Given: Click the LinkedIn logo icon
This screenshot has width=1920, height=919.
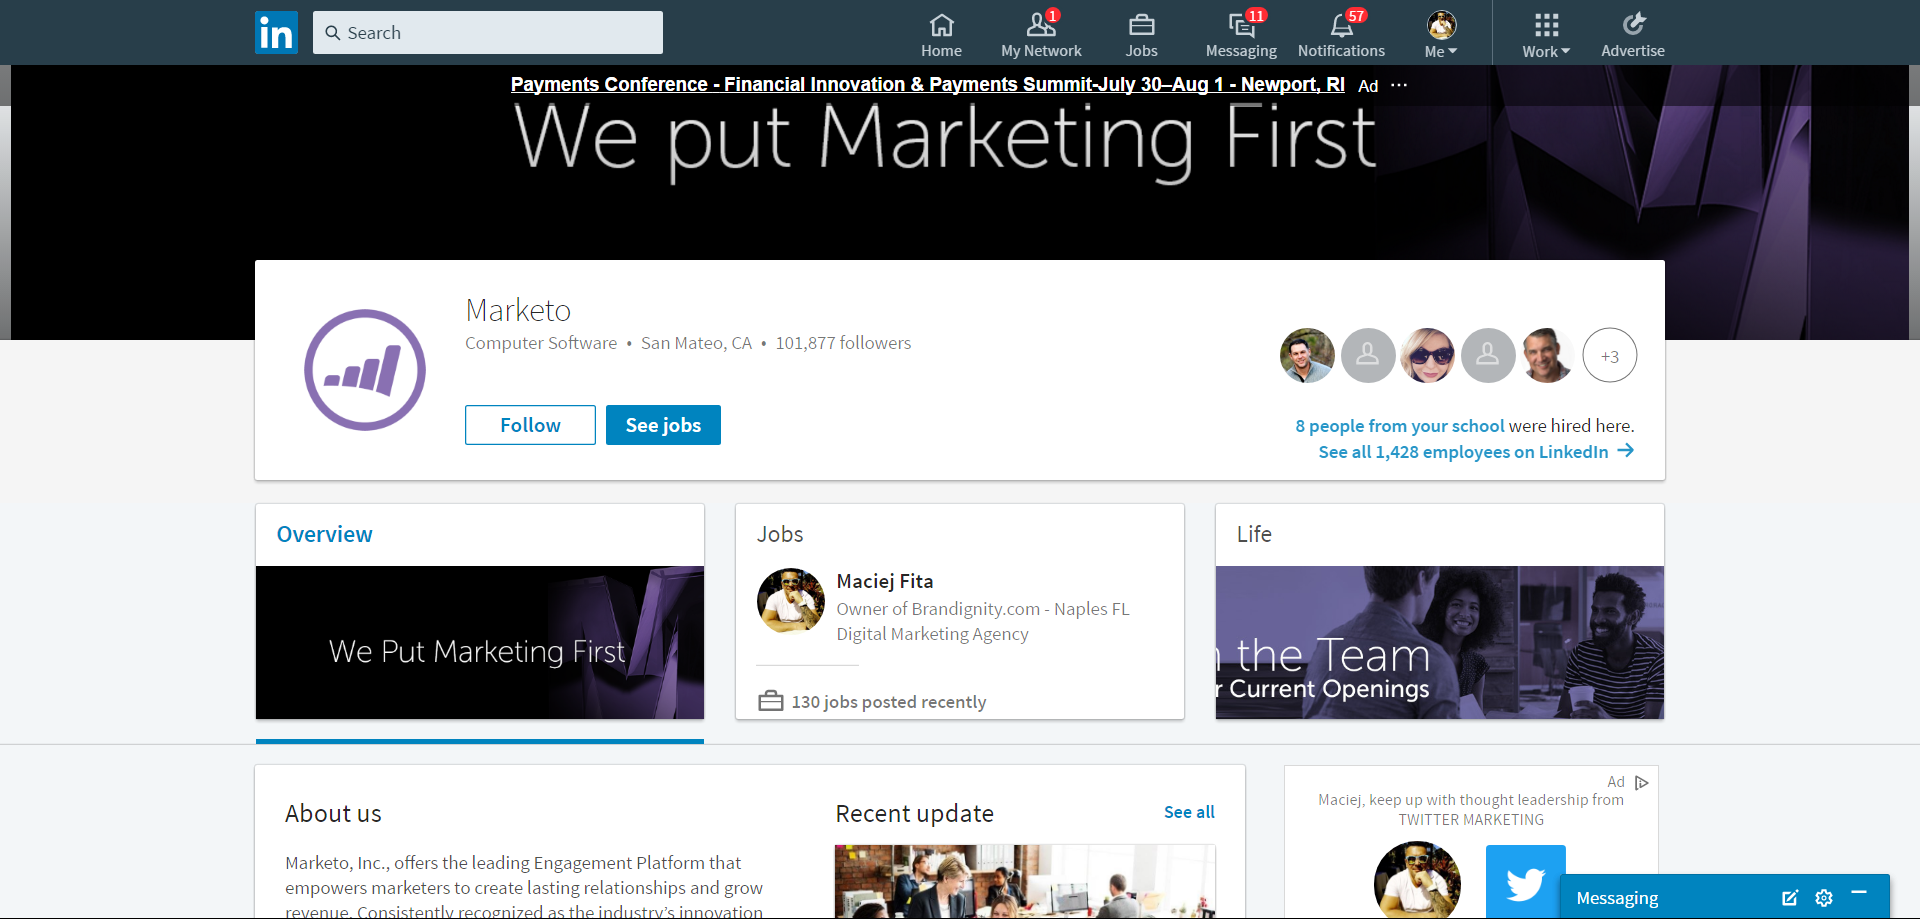Looking at the screenshot, I should (x=276, y=32).
